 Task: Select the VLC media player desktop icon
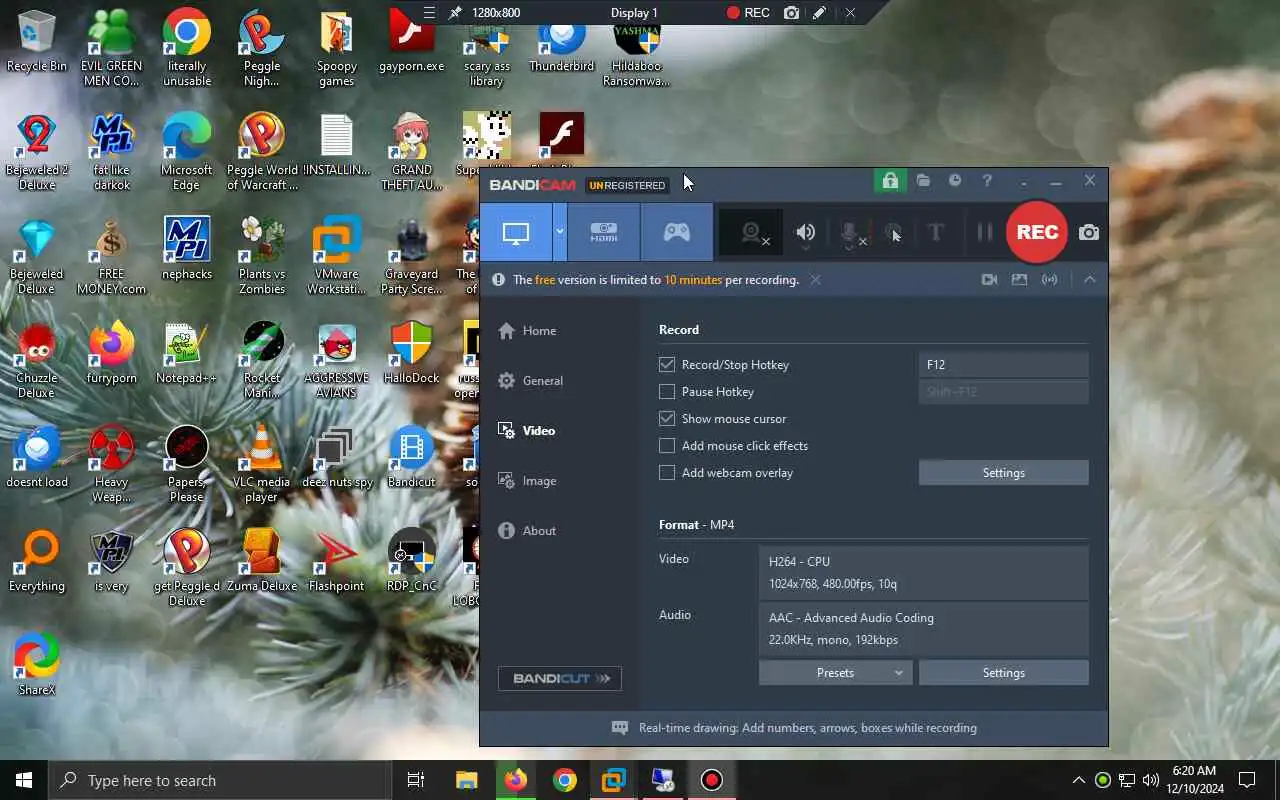tap(261, 464)
